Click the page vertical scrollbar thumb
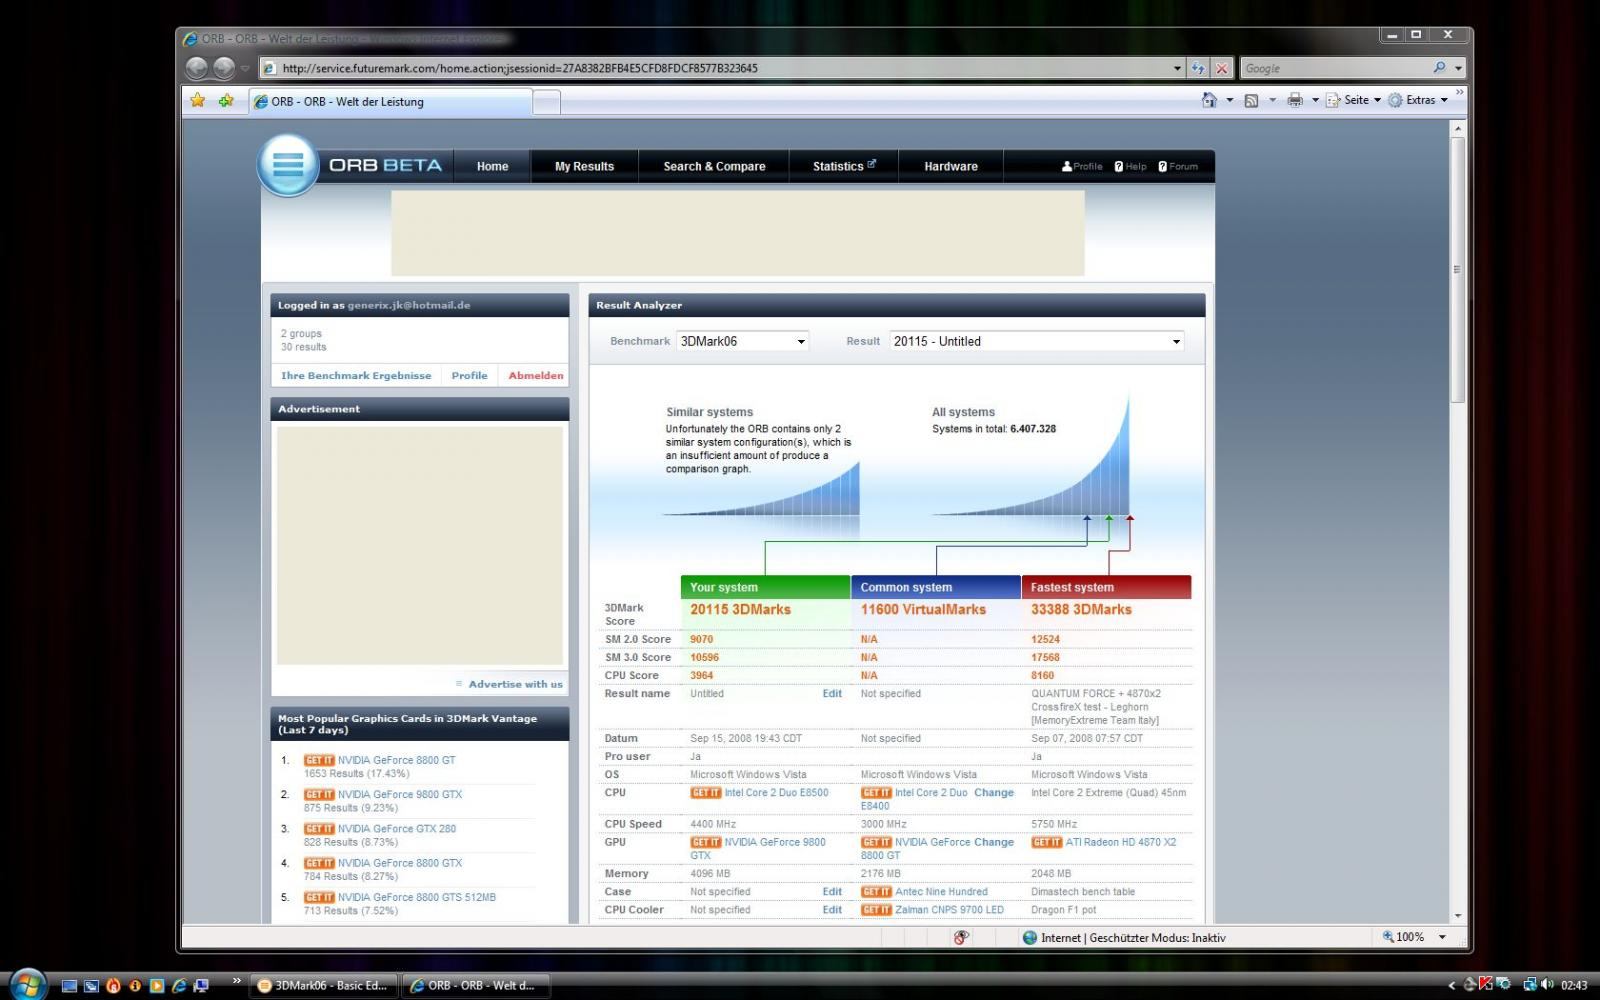 (1458, 270)
